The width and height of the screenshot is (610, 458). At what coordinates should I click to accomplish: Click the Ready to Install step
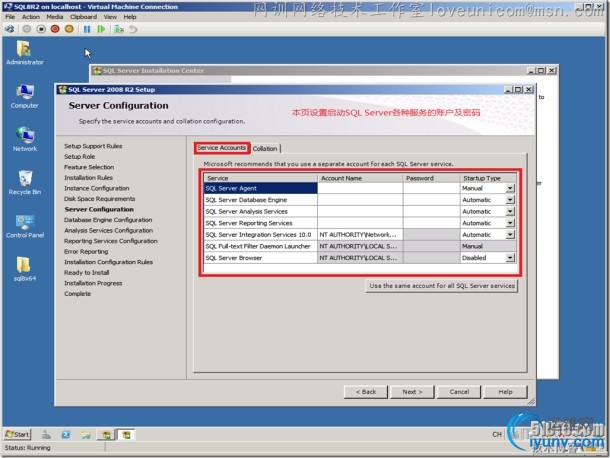[x=87, y=273]
